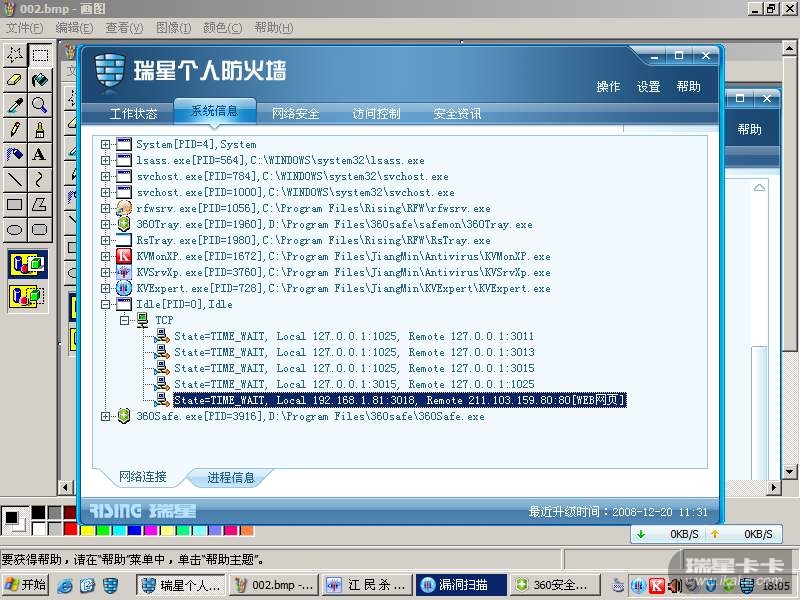Select the airbrush spray tool

15,154
